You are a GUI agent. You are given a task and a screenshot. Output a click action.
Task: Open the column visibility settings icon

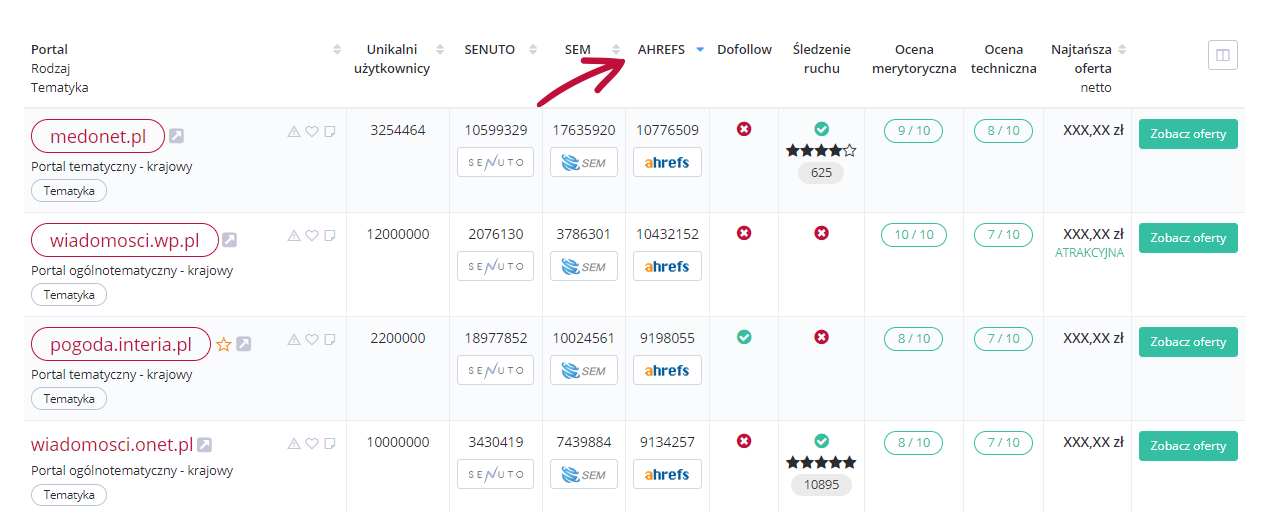[x=1222, y=55]
